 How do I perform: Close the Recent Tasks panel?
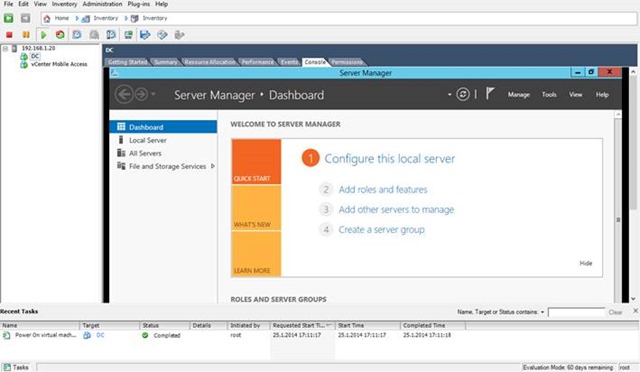tap(636, 311)
